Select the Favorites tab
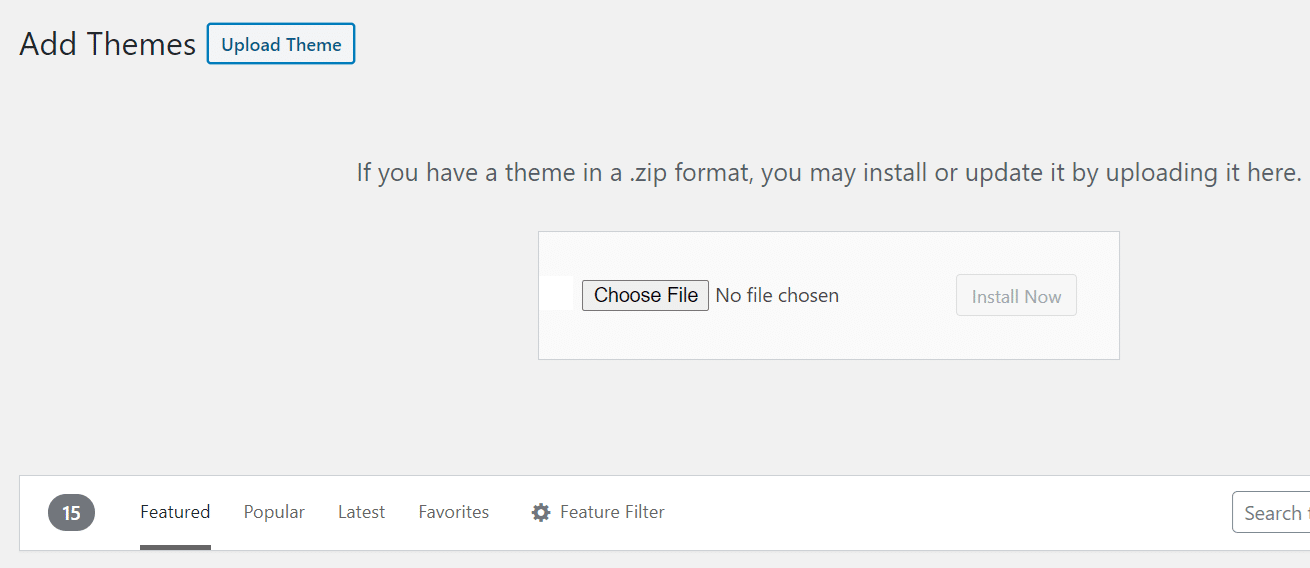 454,512
